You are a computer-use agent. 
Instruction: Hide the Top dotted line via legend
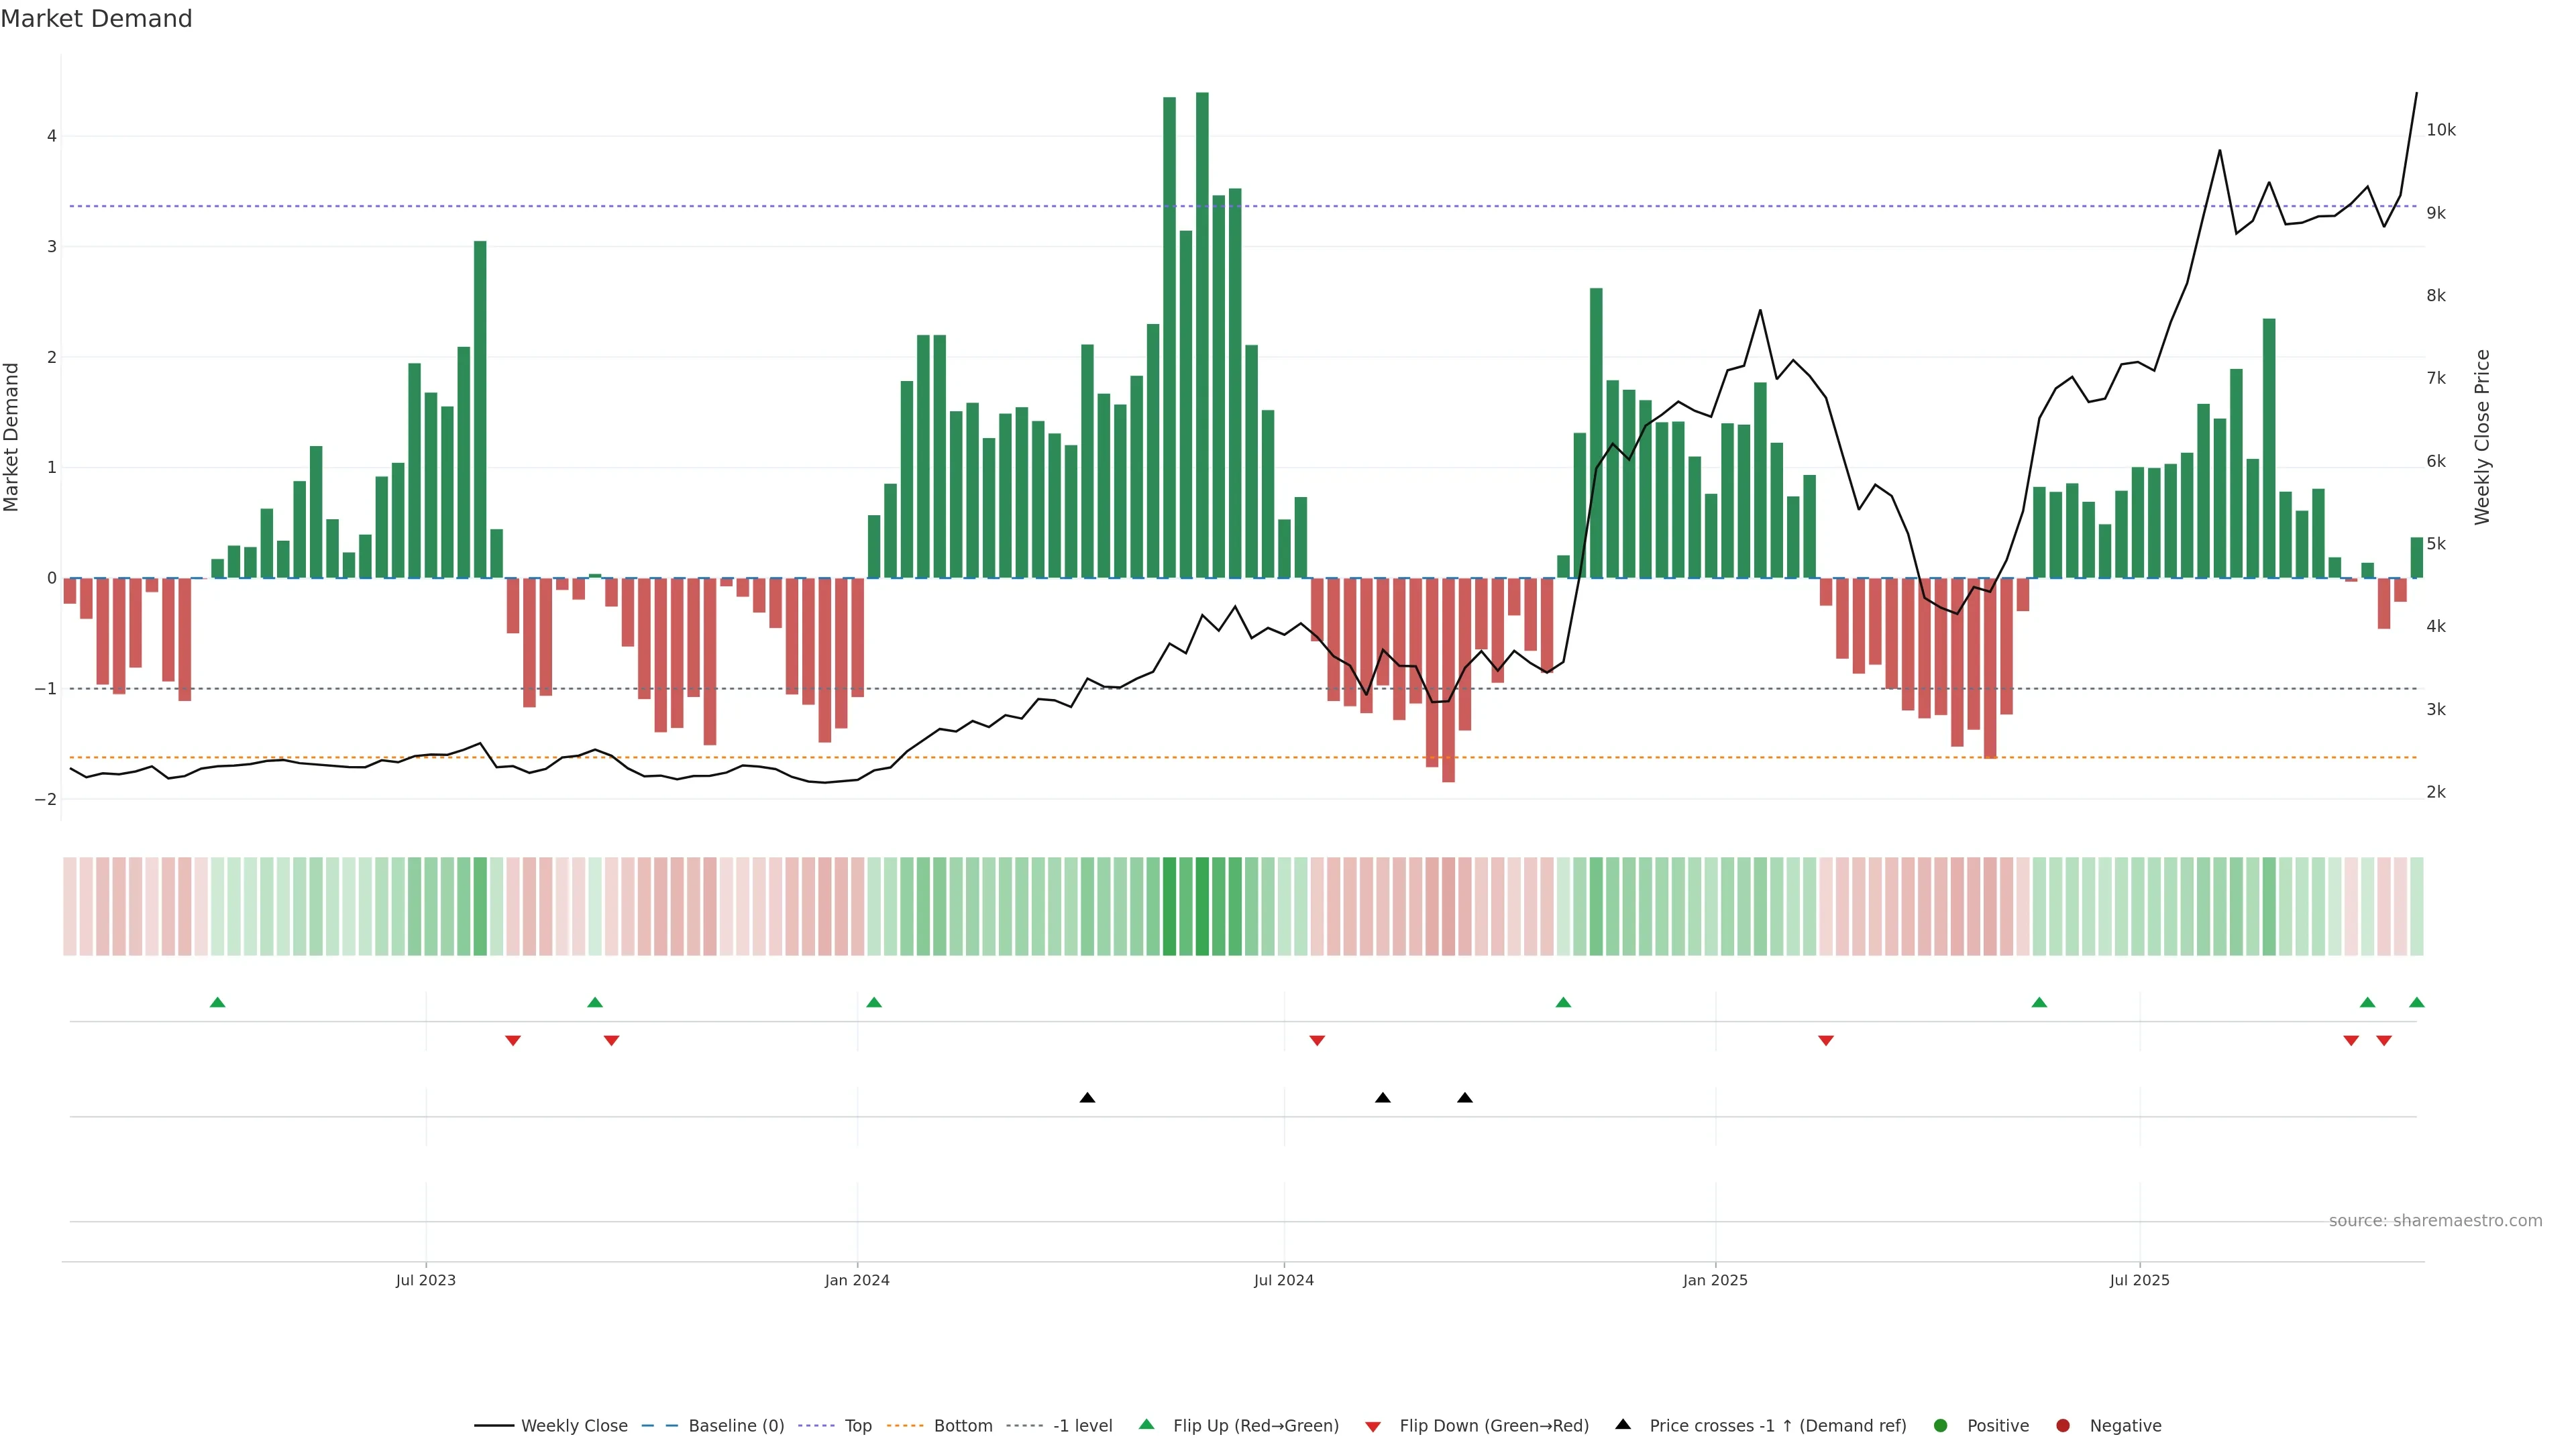(857, 1426)
